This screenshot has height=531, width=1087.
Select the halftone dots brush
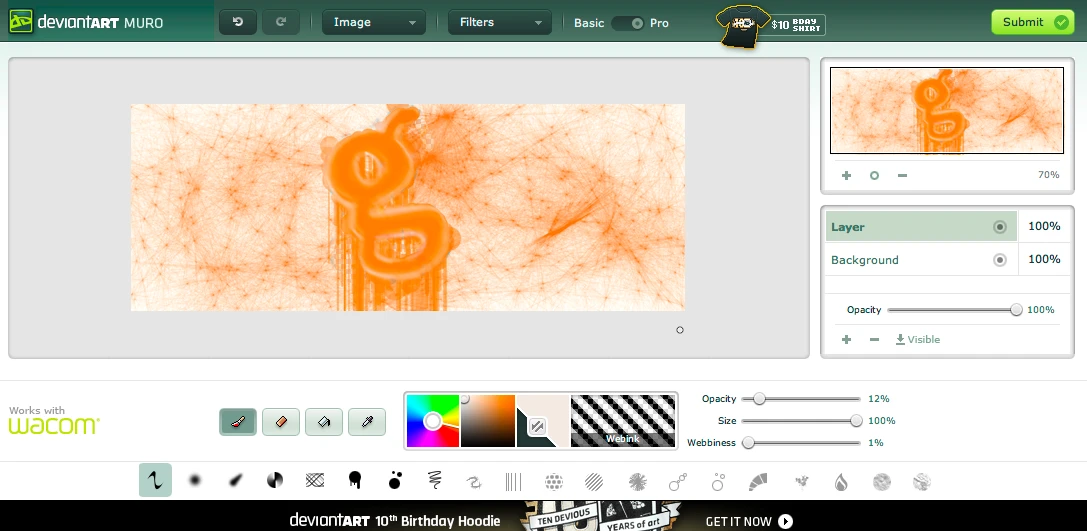553,481
